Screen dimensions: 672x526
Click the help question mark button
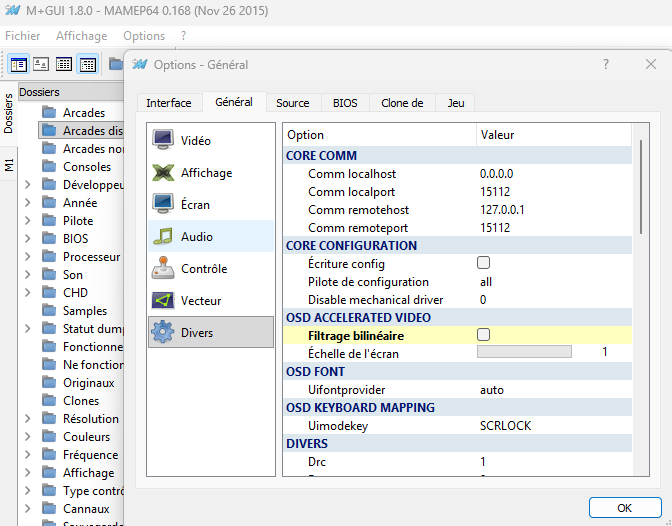pos(606,64)
